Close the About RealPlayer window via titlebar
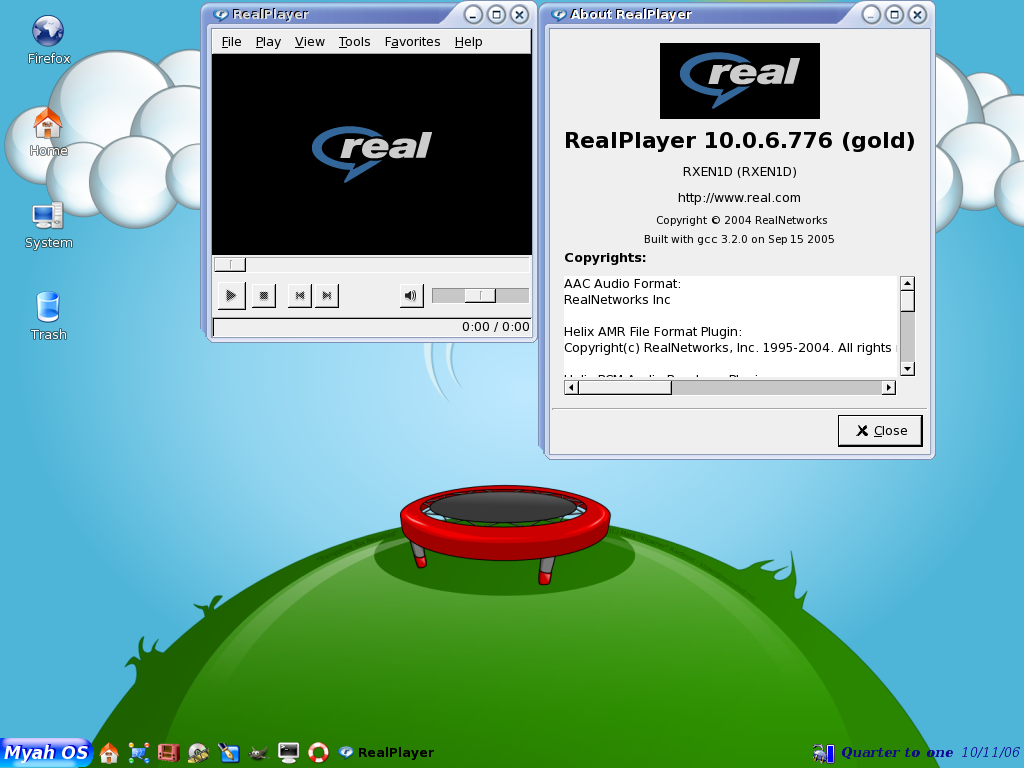 pyautogui.click(x=917, y=14)
